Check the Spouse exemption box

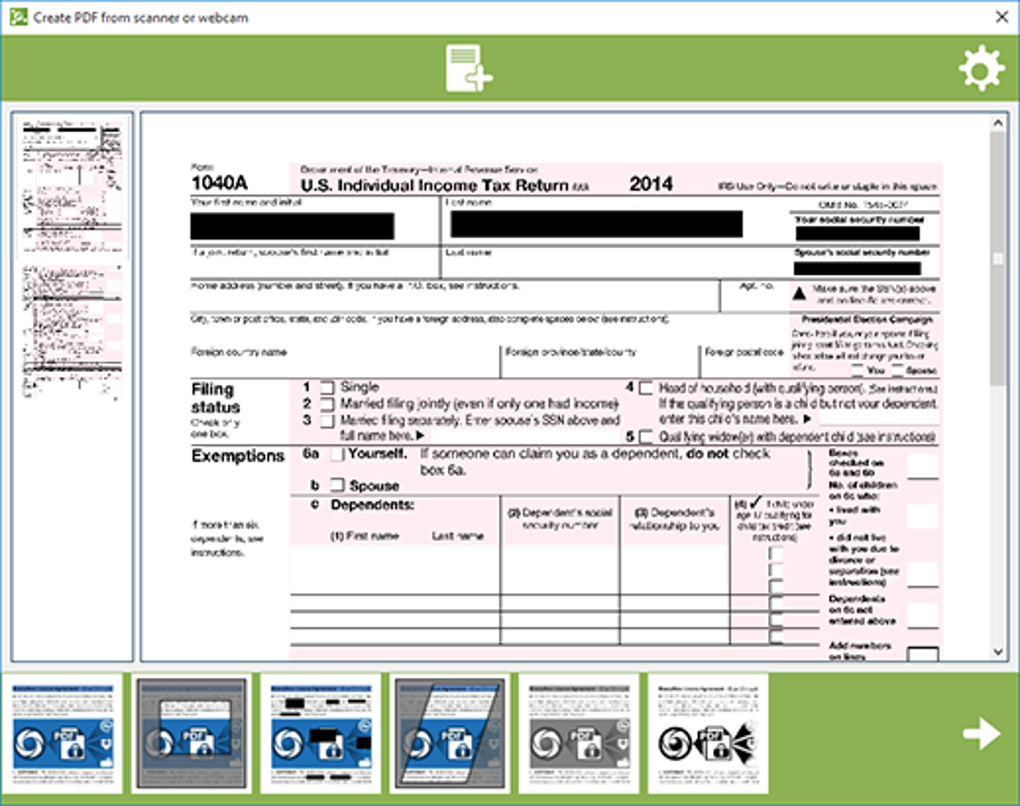click(x=337, y=485)
